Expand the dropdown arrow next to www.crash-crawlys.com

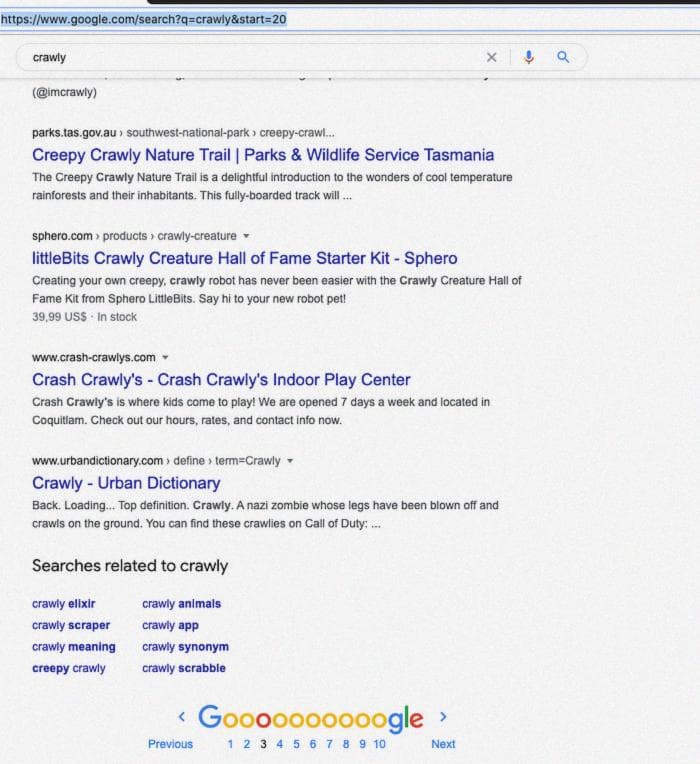165,357
